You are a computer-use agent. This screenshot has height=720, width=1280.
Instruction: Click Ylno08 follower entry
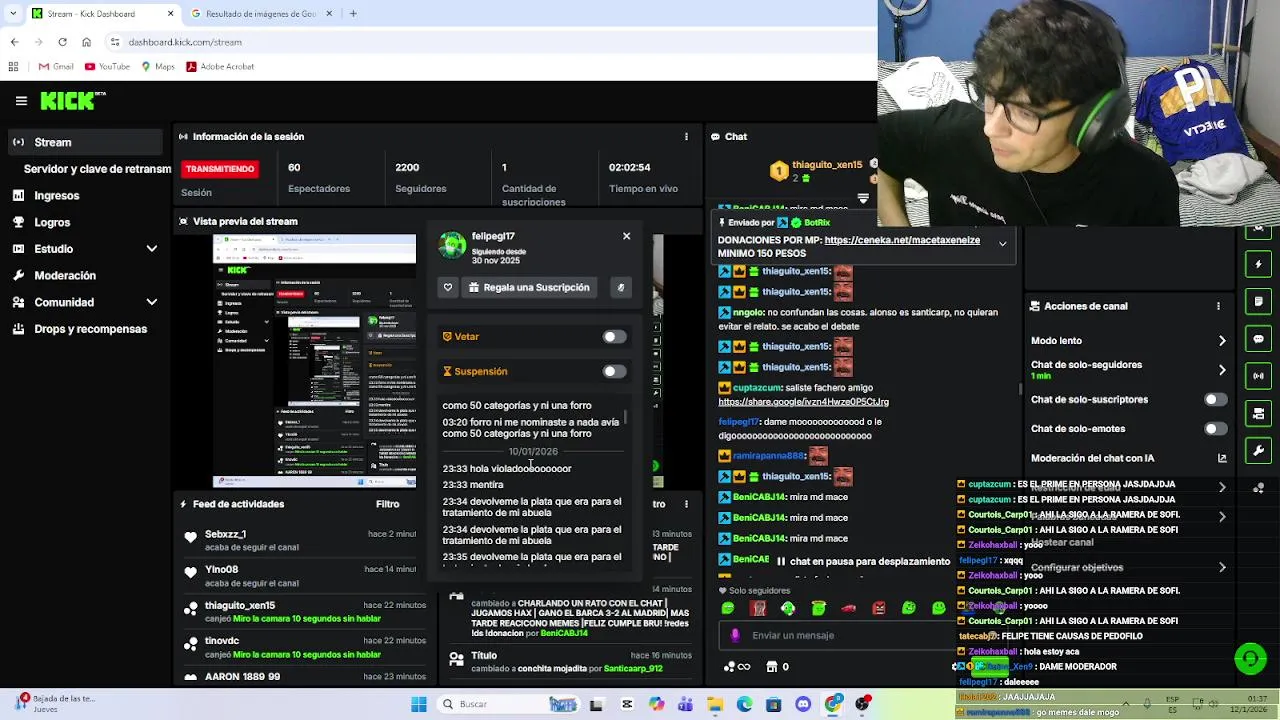[x=298, y=576]
